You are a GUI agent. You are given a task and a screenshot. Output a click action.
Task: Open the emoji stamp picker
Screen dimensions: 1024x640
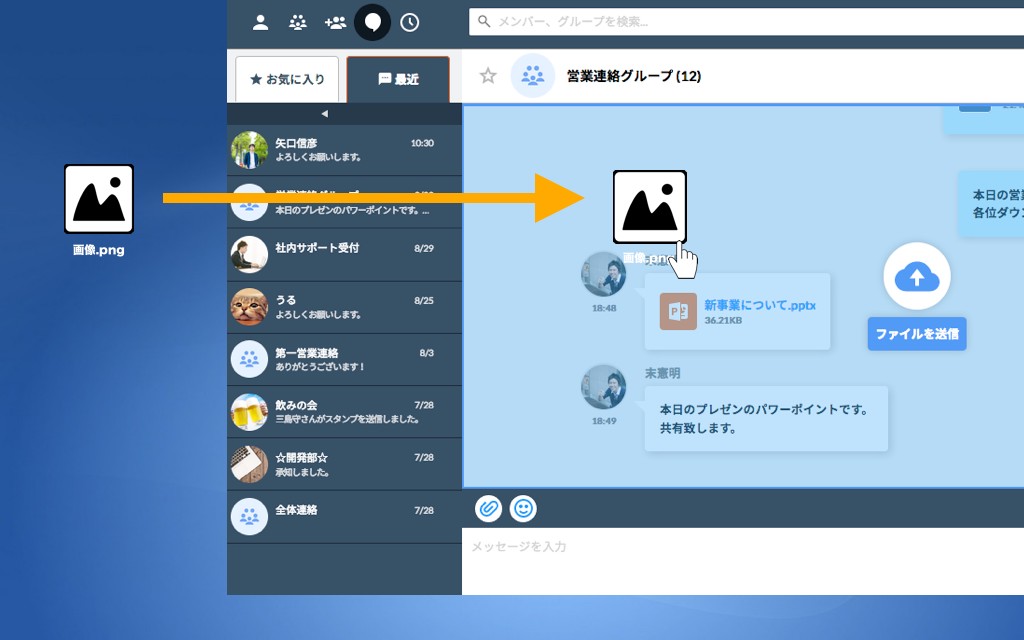tap(523, 508)
